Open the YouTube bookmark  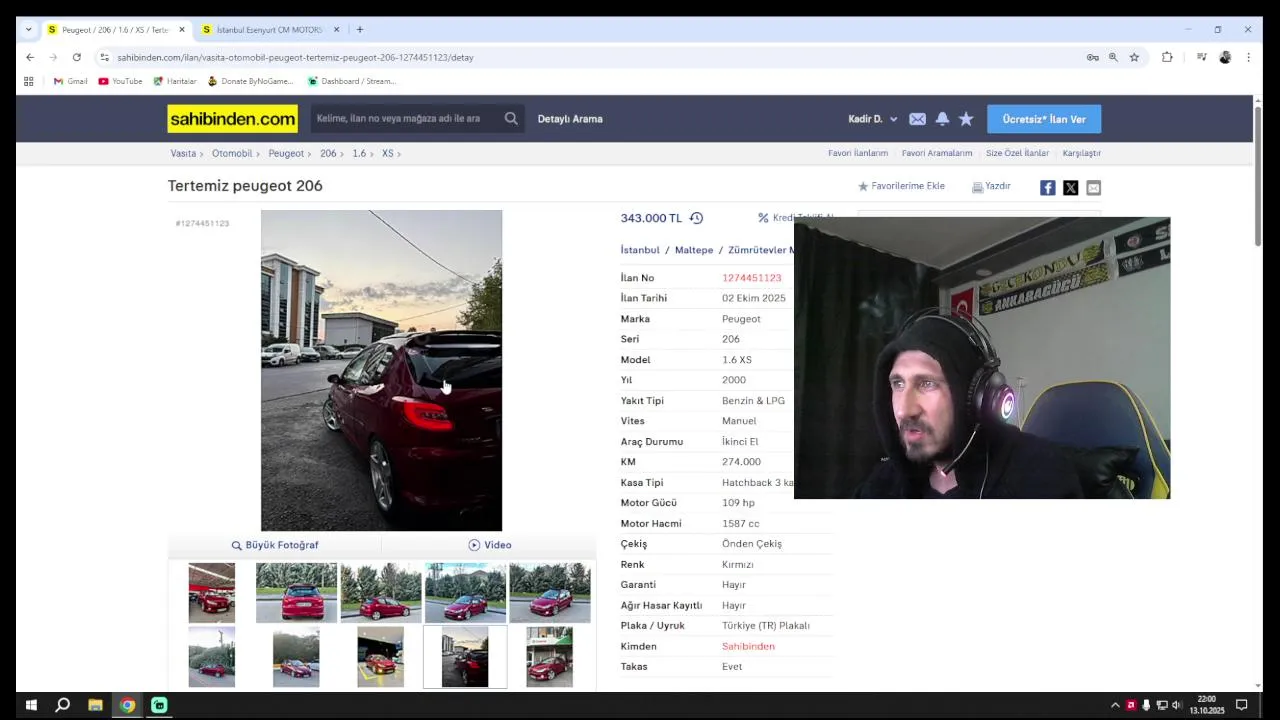(120, 81)
